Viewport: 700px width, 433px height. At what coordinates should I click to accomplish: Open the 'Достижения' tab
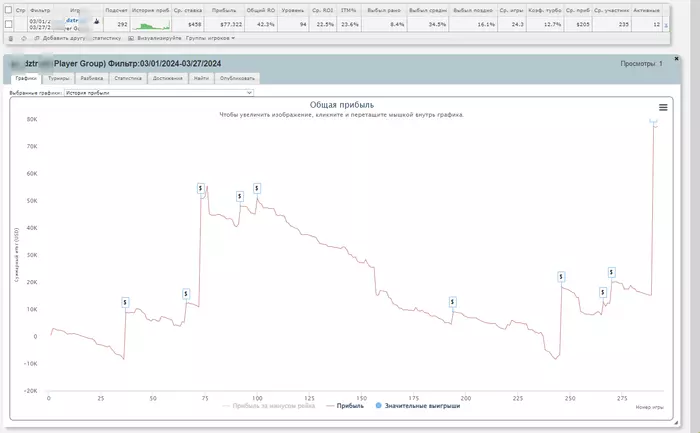coord(167,78)
